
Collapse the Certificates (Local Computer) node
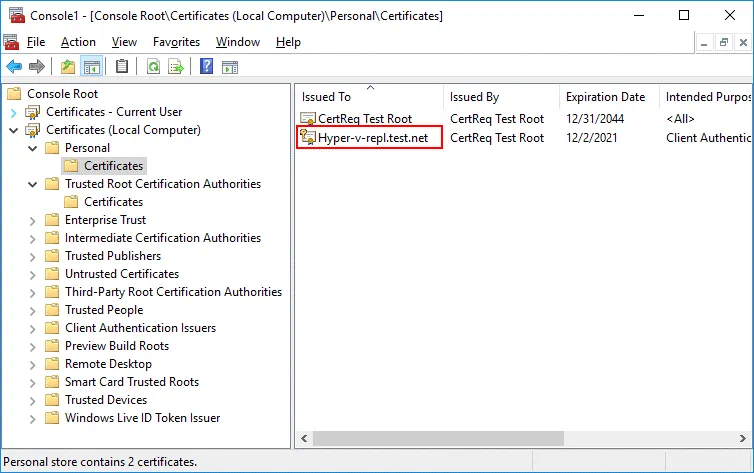pos(13,130)
